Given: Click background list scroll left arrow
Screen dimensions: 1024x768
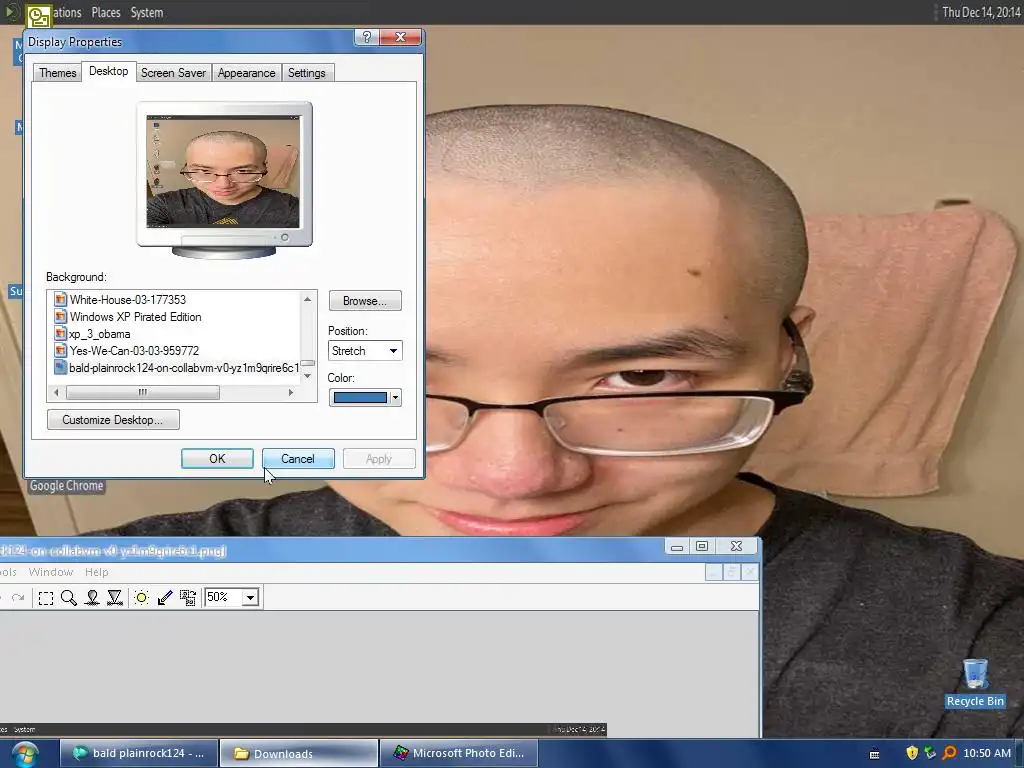Looking at the screenshot, I should (x=56, y=392).
